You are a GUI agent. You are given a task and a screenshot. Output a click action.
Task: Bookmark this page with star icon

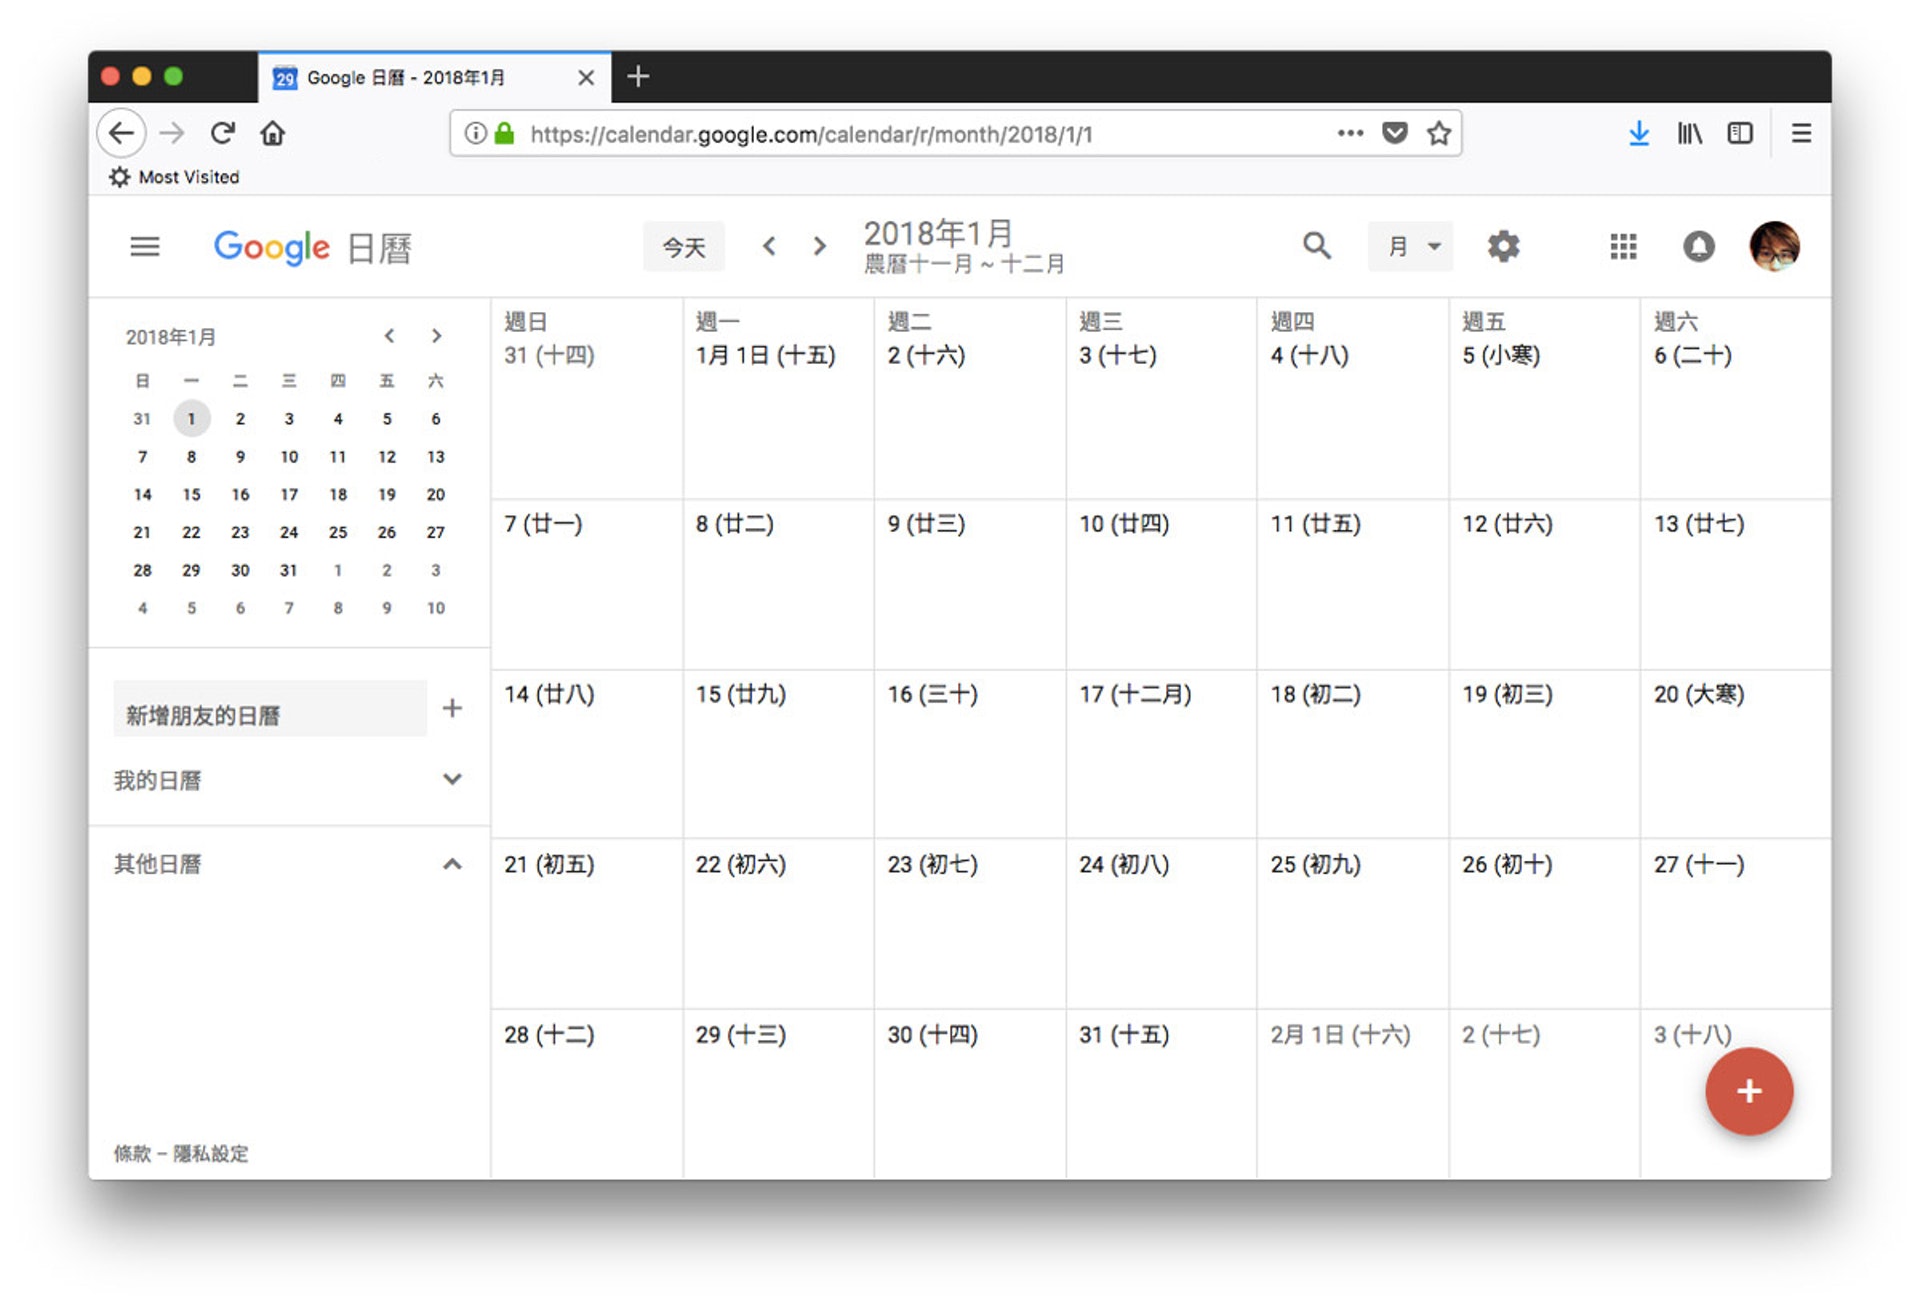click(x=1438, y=133)
